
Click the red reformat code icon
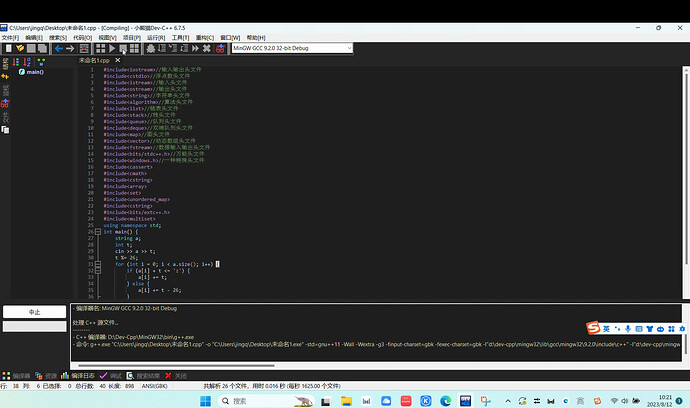tap(84, 48)
